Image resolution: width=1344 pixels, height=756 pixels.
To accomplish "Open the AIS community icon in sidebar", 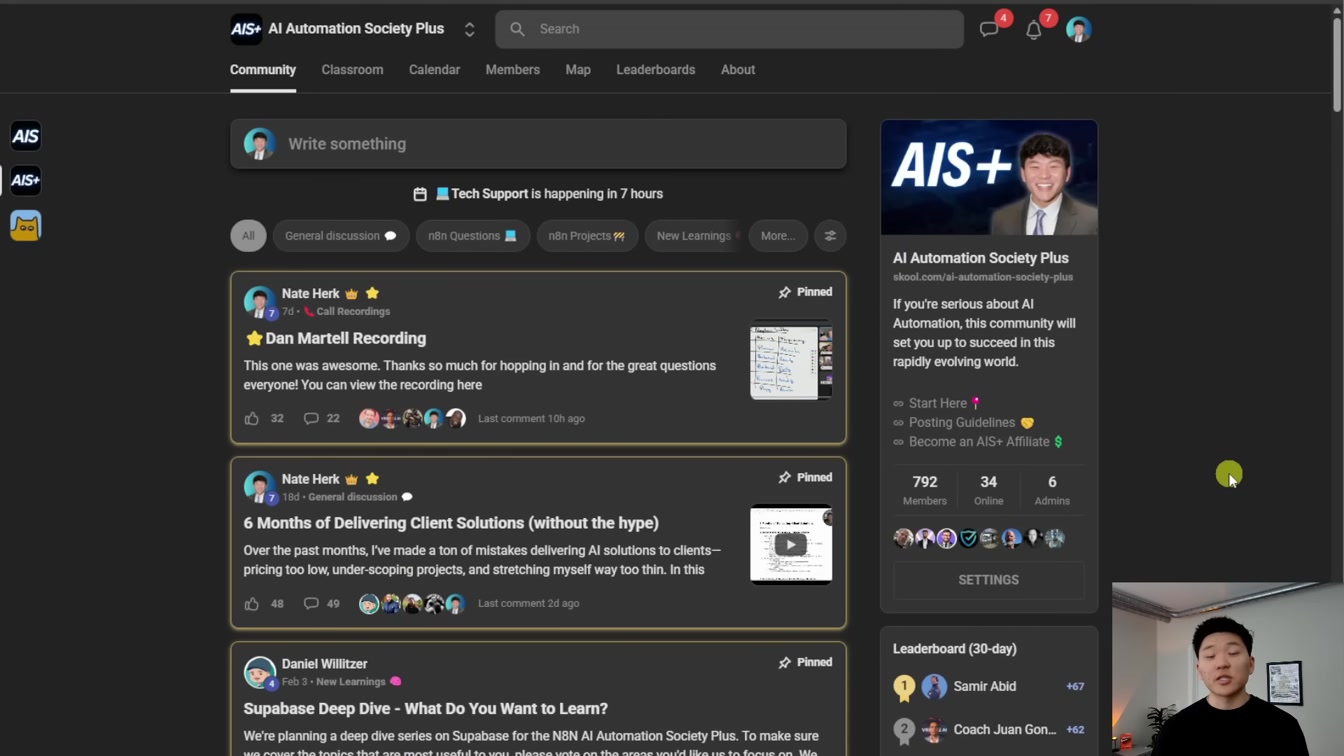I will coord(26,136).
